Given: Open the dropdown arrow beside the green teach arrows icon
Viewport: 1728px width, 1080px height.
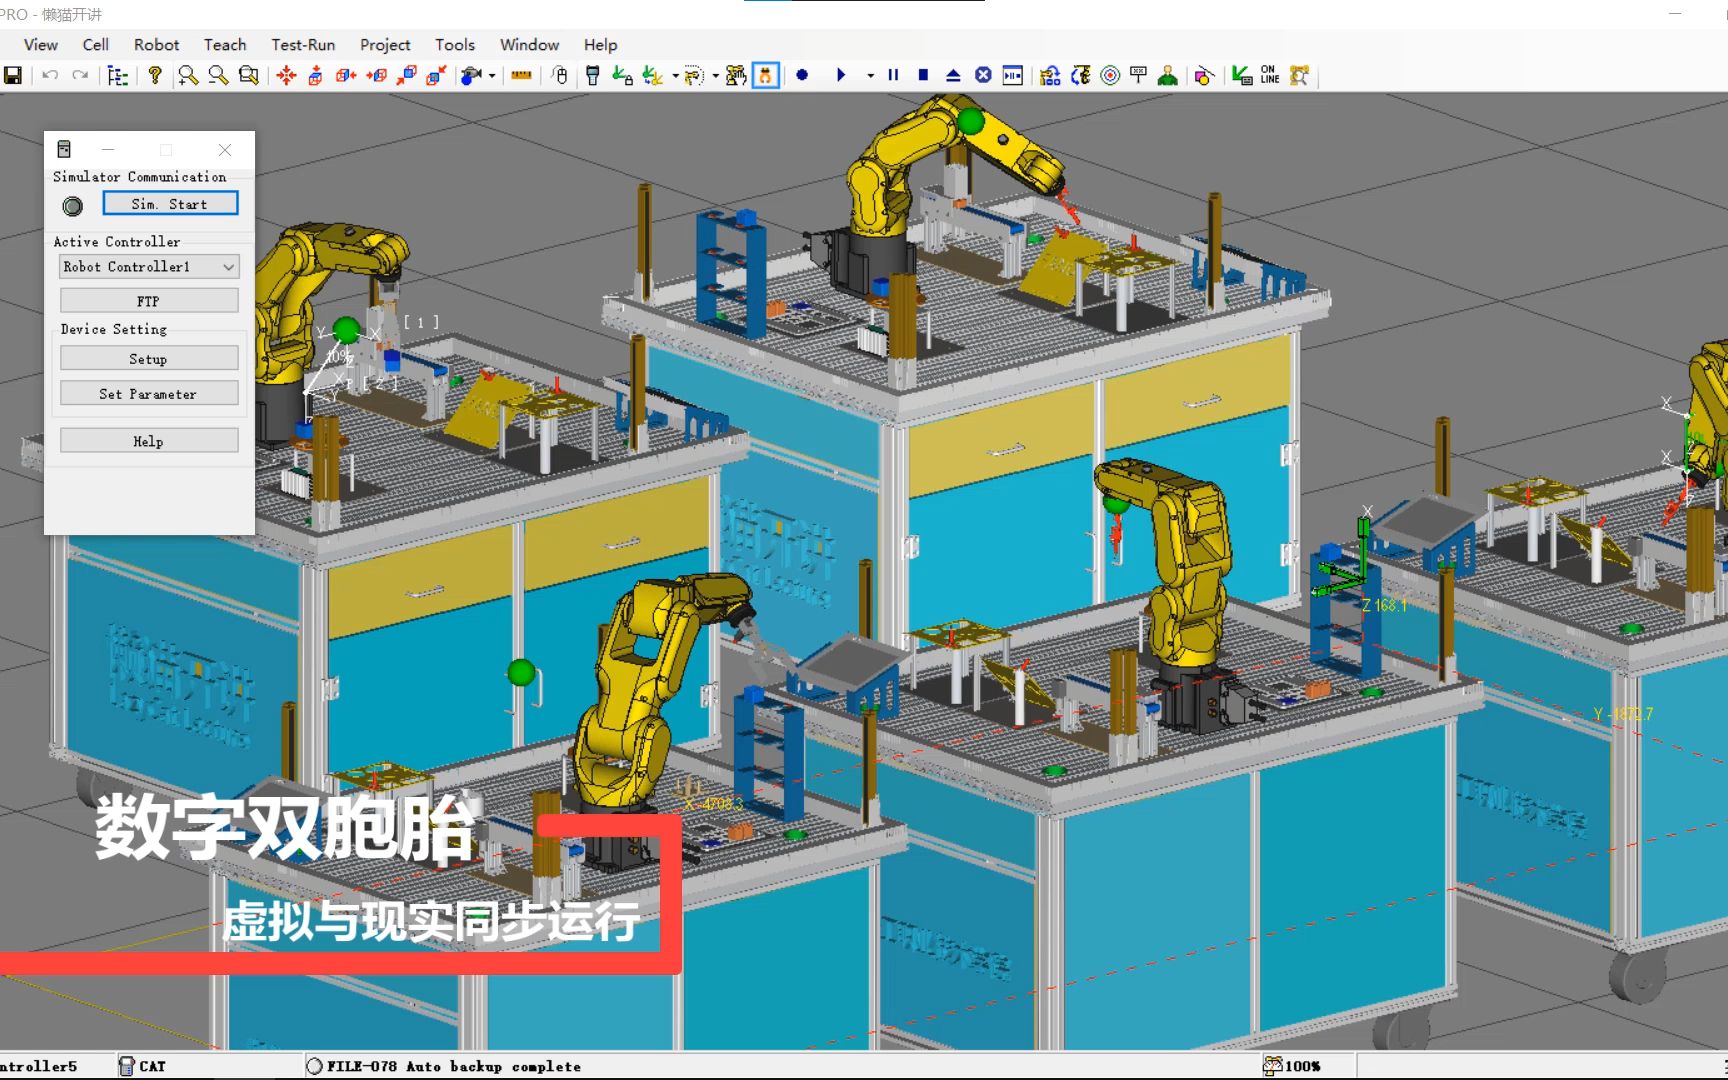Looking at the screenshot, I should [676, 76].
